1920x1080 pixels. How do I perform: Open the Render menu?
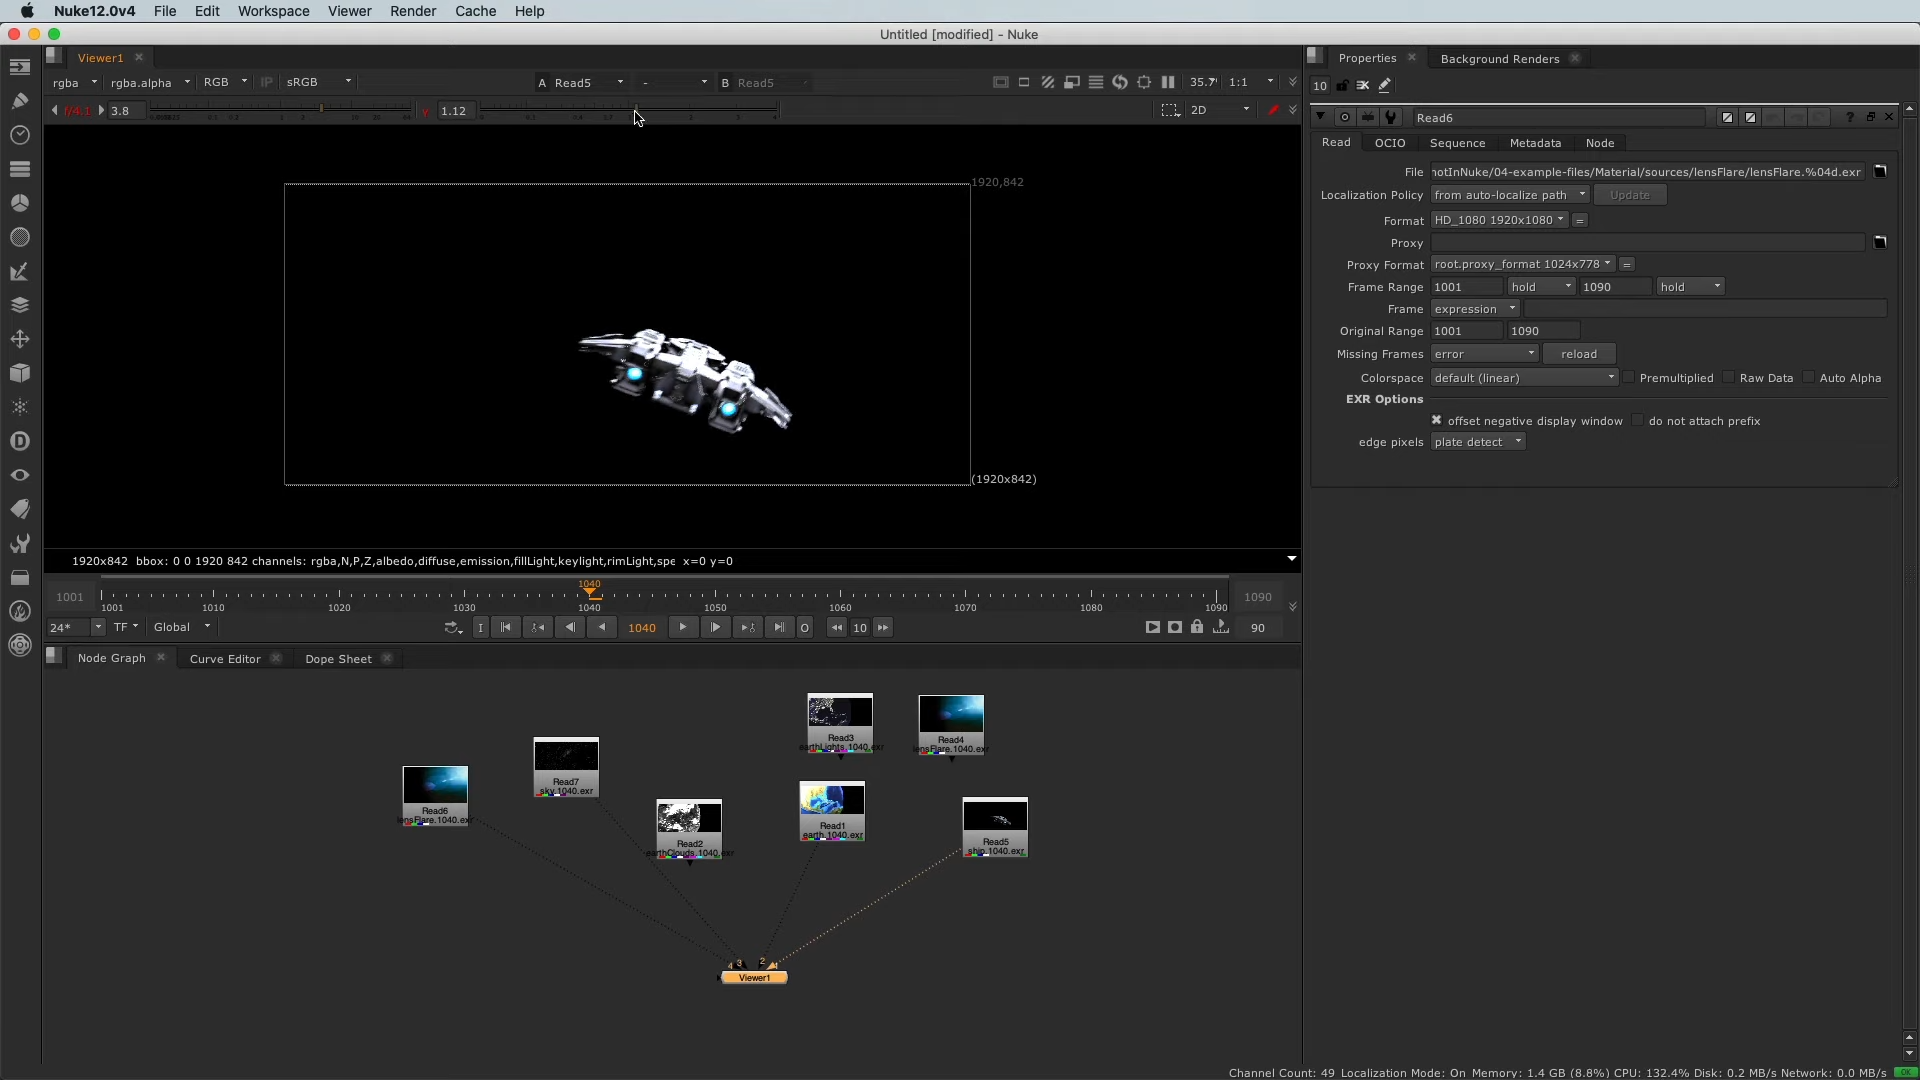pos(413,11)
